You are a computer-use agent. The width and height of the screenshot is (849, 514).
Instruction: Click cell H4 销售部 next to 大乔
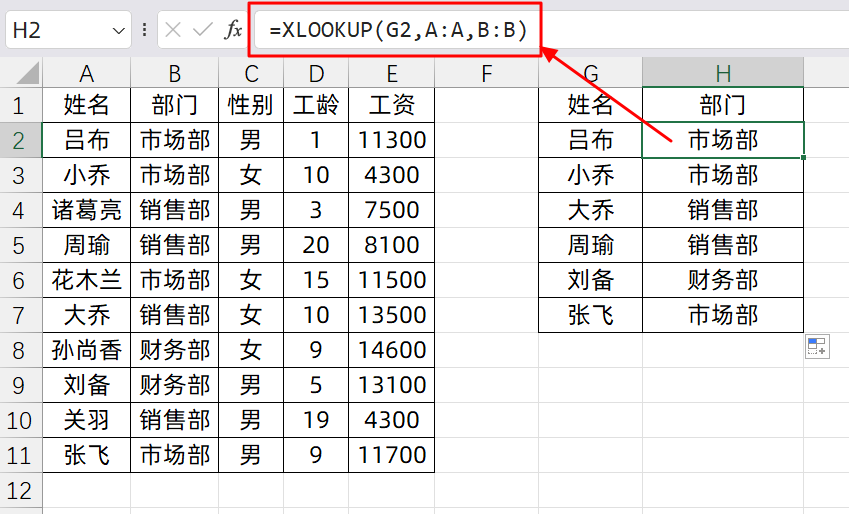coord(723,210)
